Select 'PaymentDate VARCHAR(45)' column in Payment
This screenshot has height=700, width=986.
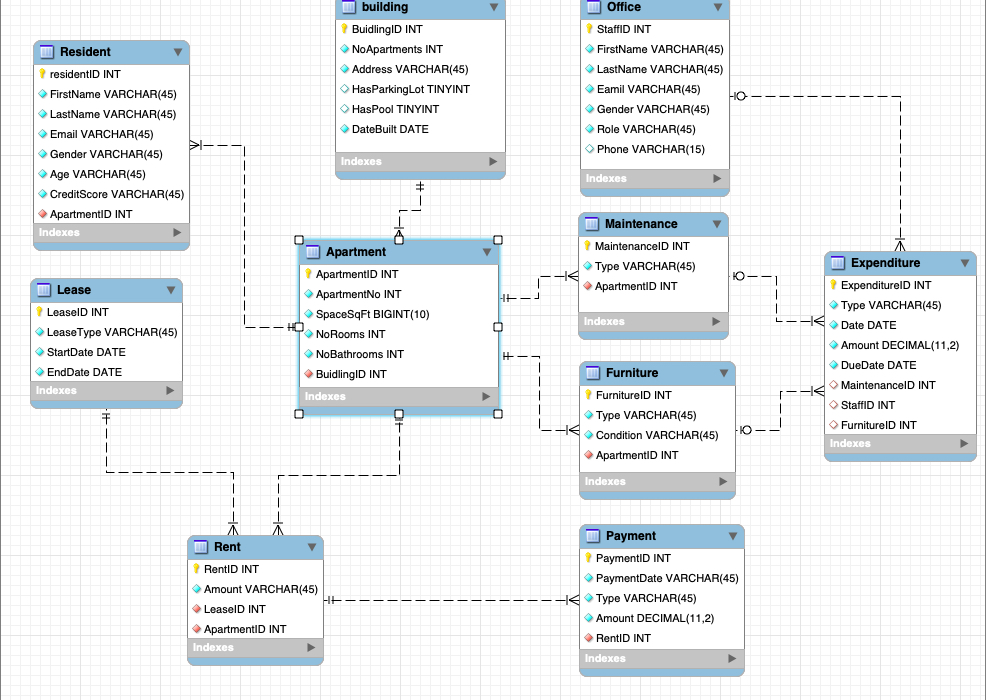[x=662, y=578]
